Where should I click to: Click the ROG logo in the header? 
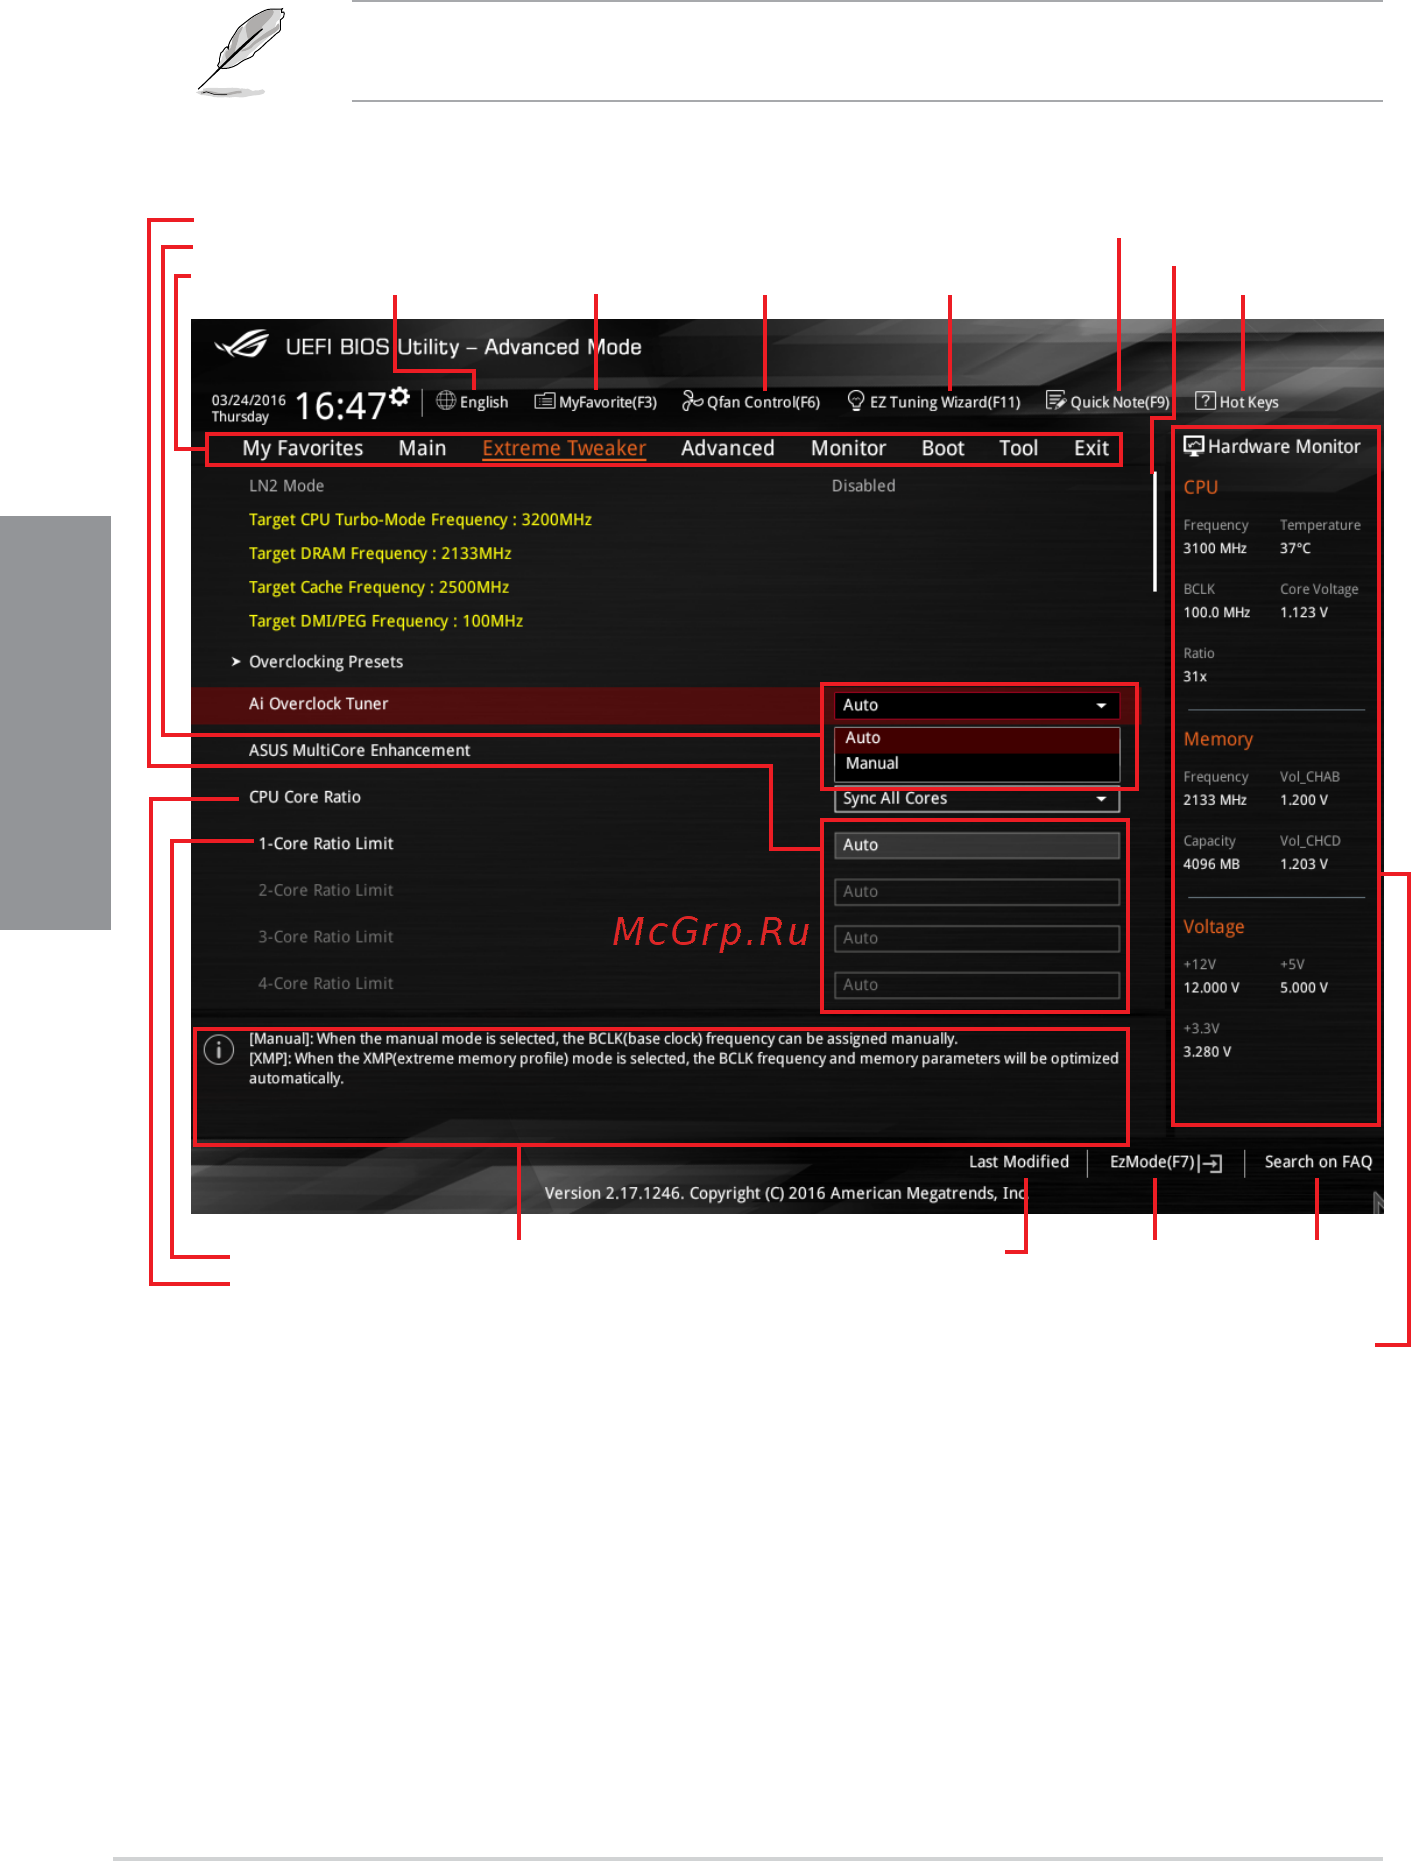point(242,346)
